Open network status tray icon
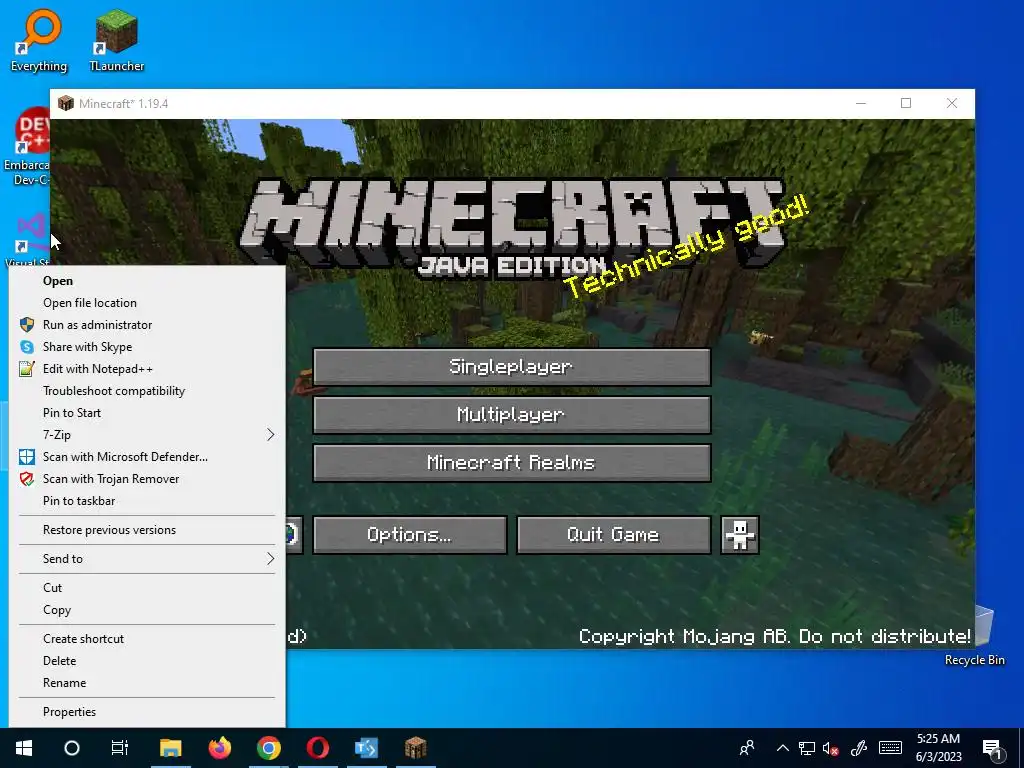Image resolution: width=1024 pixels, height=768 pixels. click(x=807, y=748)
